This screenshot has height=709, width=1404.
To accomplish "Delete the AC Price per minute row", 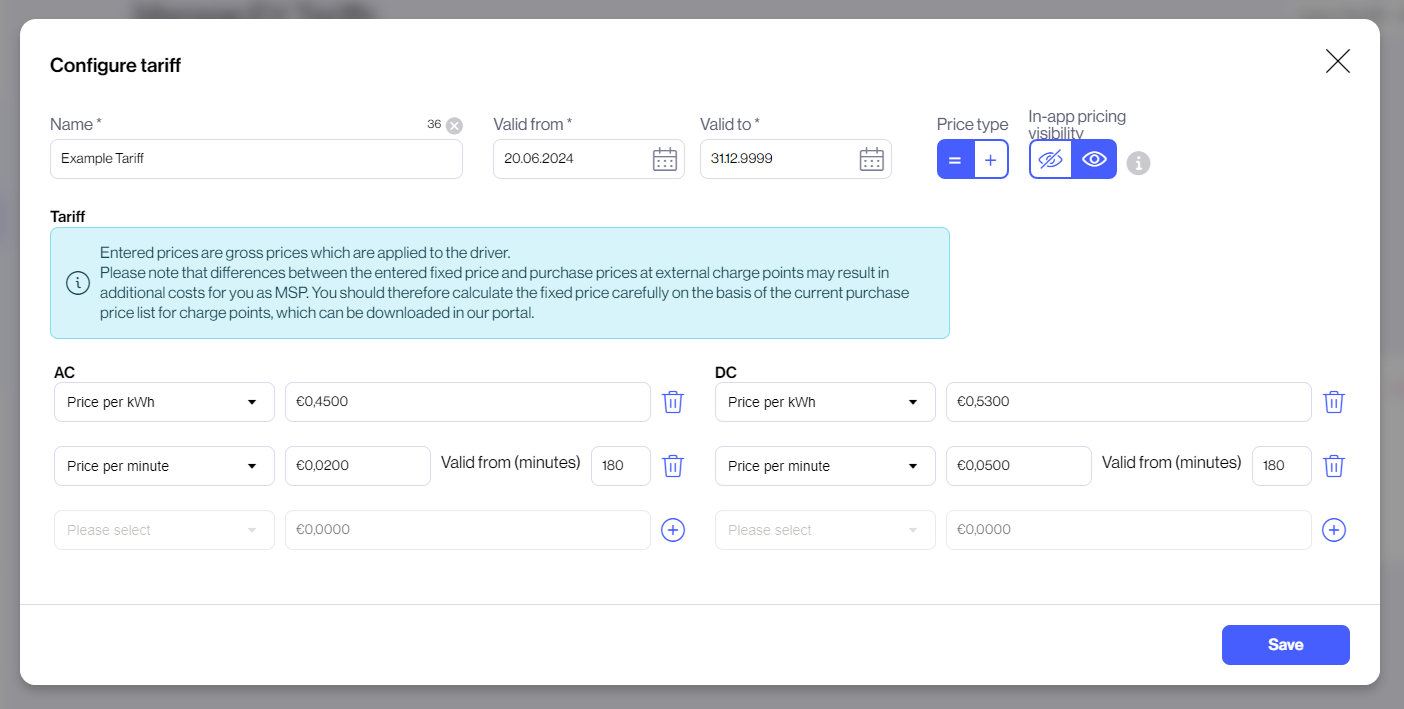I will tap(673, 466).
